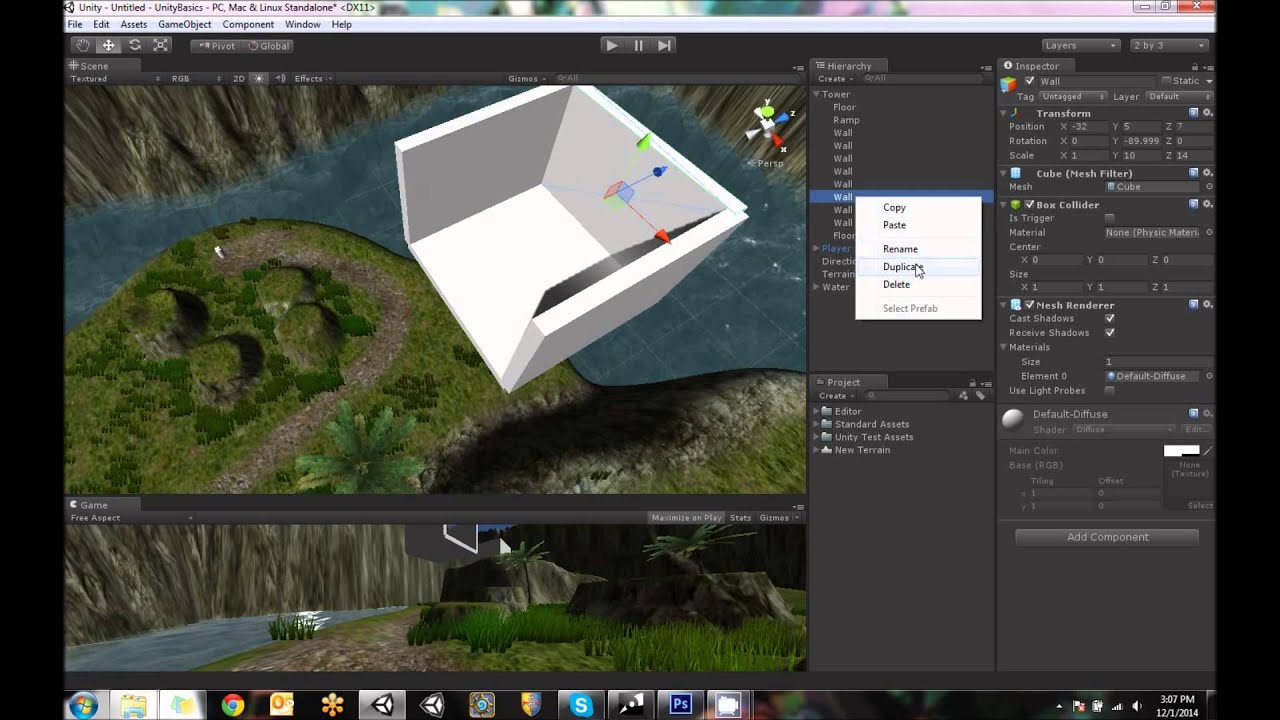Open the Tag Untagged dropdown
Viewport: 1280px width, 720px height.
(x=1073, y=97)
